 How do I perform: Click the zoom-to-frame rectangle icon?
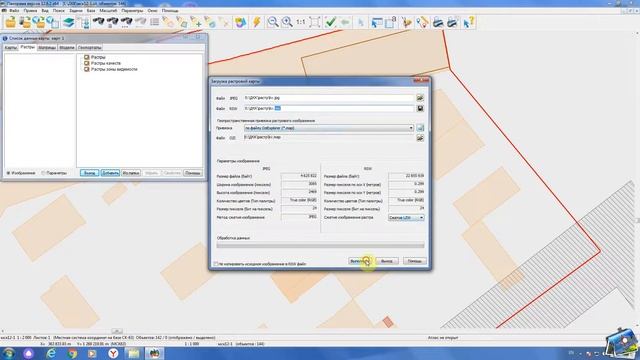point(315,22)
